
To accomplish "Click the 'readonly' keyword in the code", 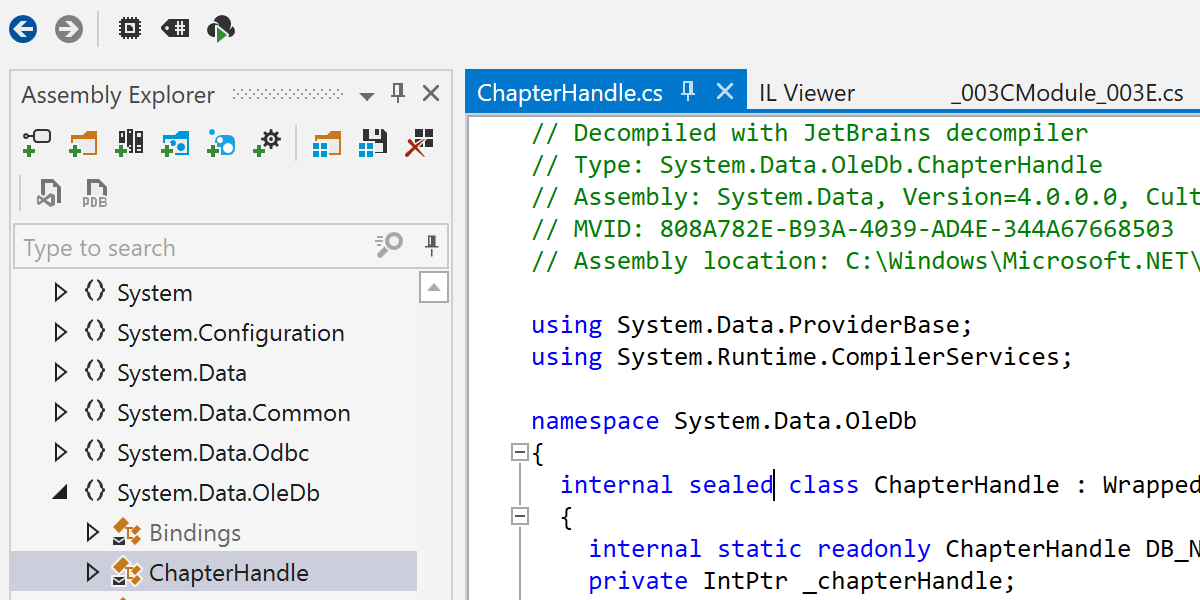I will point(874,549).
